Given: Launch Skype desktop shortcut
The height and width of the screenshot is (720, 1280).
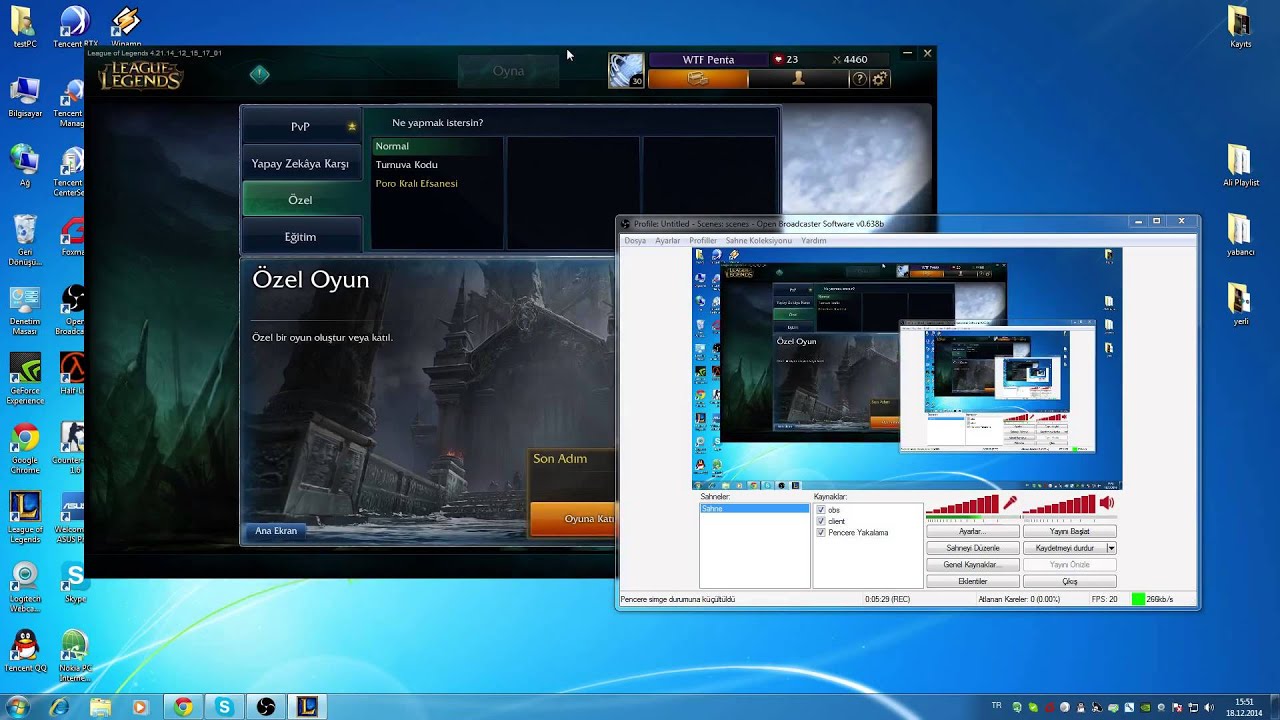Looking at the screenshot, I should 75,583.
